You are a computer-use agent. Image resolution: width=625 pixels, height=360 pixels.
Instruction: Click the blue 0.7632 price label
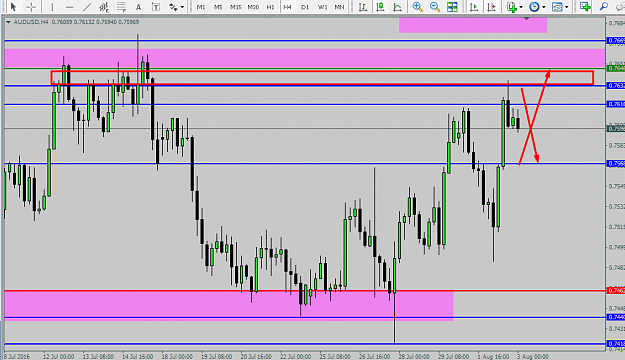tap(616, 86)
